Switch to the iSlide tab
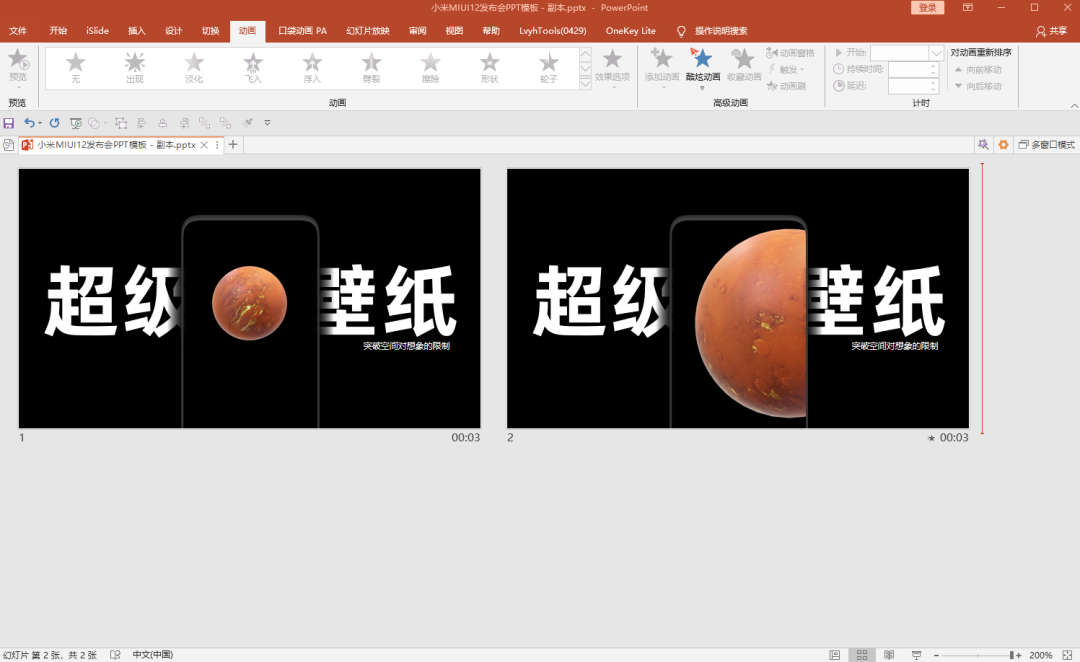The width and height of the screenshot is (1080, 662). point(97,31)
